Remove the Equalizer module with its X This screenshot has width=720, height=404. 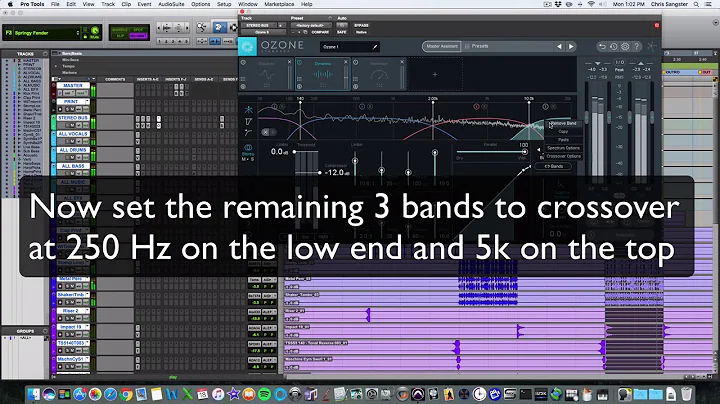(289, 62)
